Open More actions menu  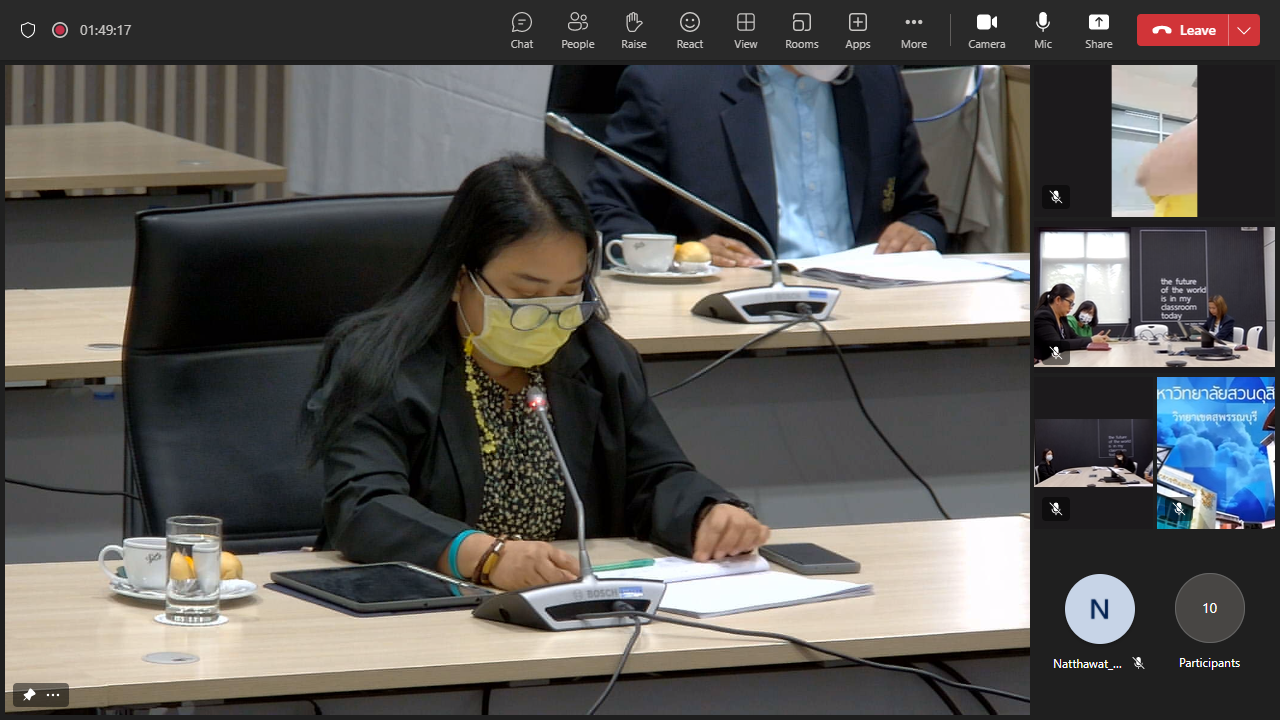[x=913, y=30]
